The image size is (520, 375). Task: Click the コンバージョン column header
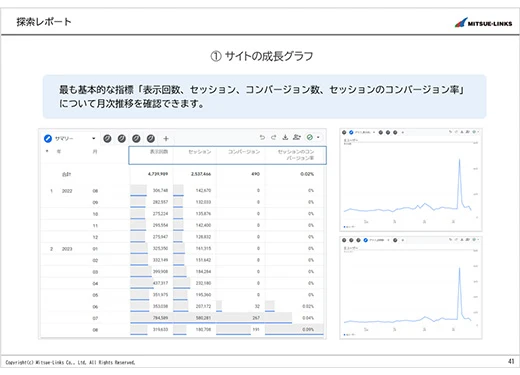[x=244, y=152]
